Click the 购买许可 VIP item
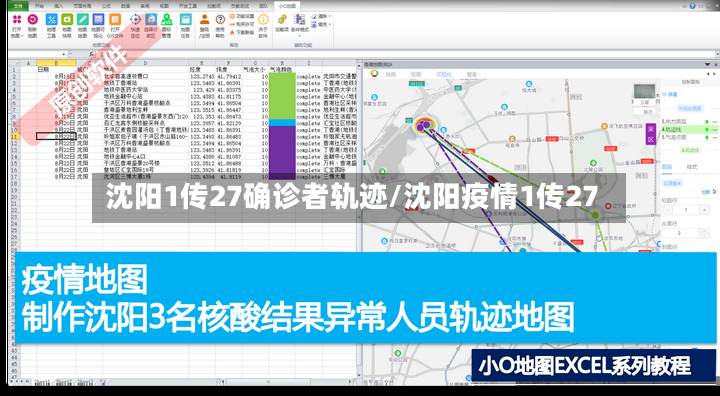This screenshot has height=396, width=720. (x=242, y=24)
